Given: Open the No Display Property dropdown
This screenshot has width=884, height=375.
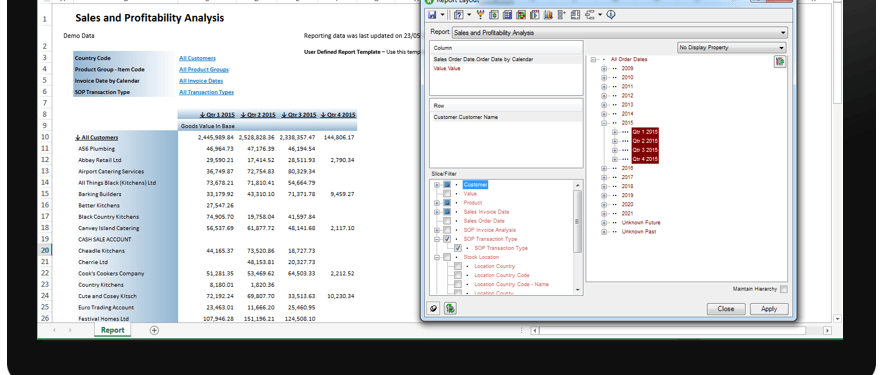Looking at the screenshot, I should [x=732, y=48].
